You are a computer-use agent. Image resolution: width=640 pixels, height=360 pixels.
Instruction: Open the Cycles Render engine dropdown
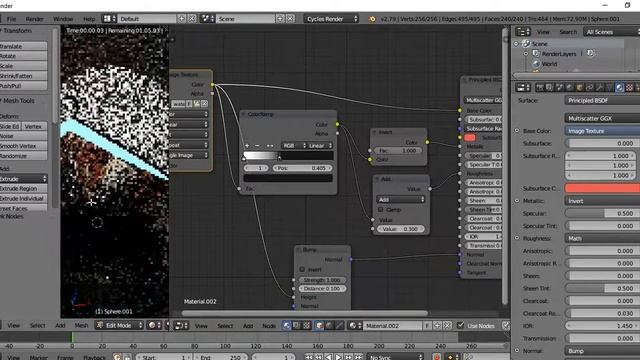pyautogui.click(x=331, y=19)
